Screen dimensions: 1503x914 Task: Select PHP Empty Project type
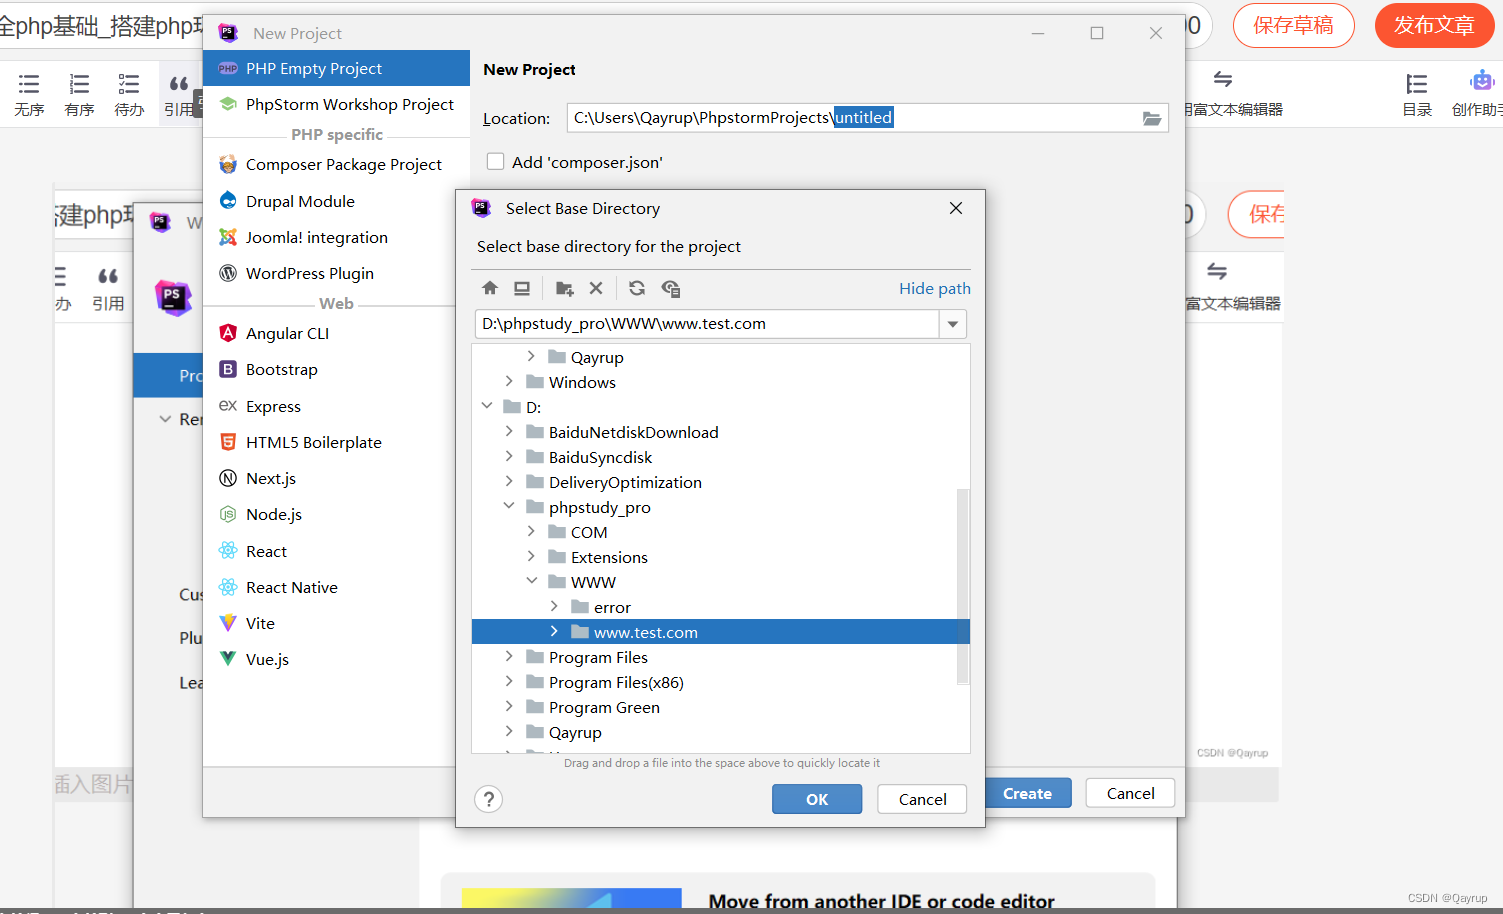336,68
